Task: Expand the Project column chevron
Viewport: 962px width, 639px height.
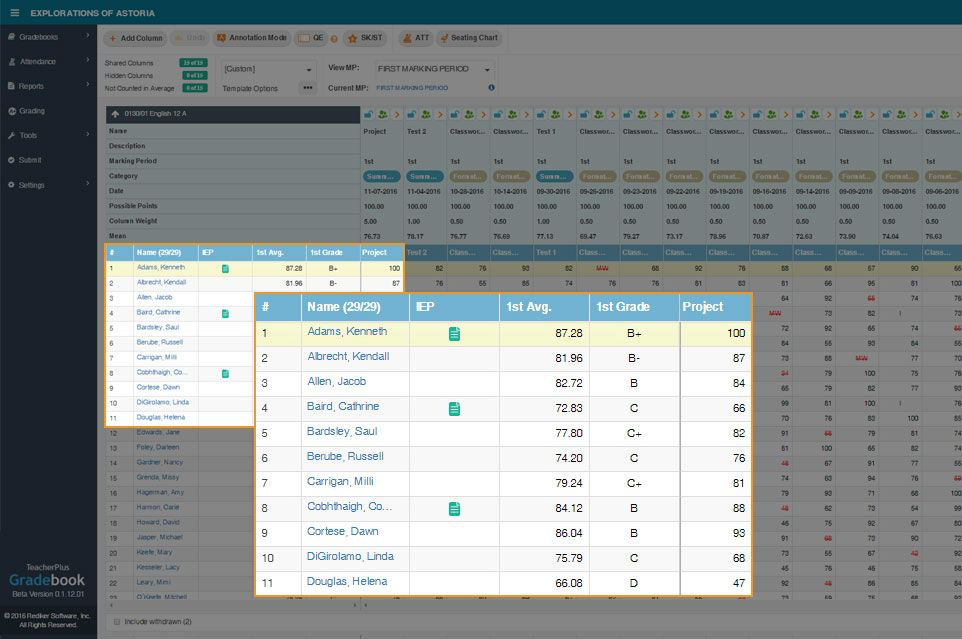Action: click(397, 115)
